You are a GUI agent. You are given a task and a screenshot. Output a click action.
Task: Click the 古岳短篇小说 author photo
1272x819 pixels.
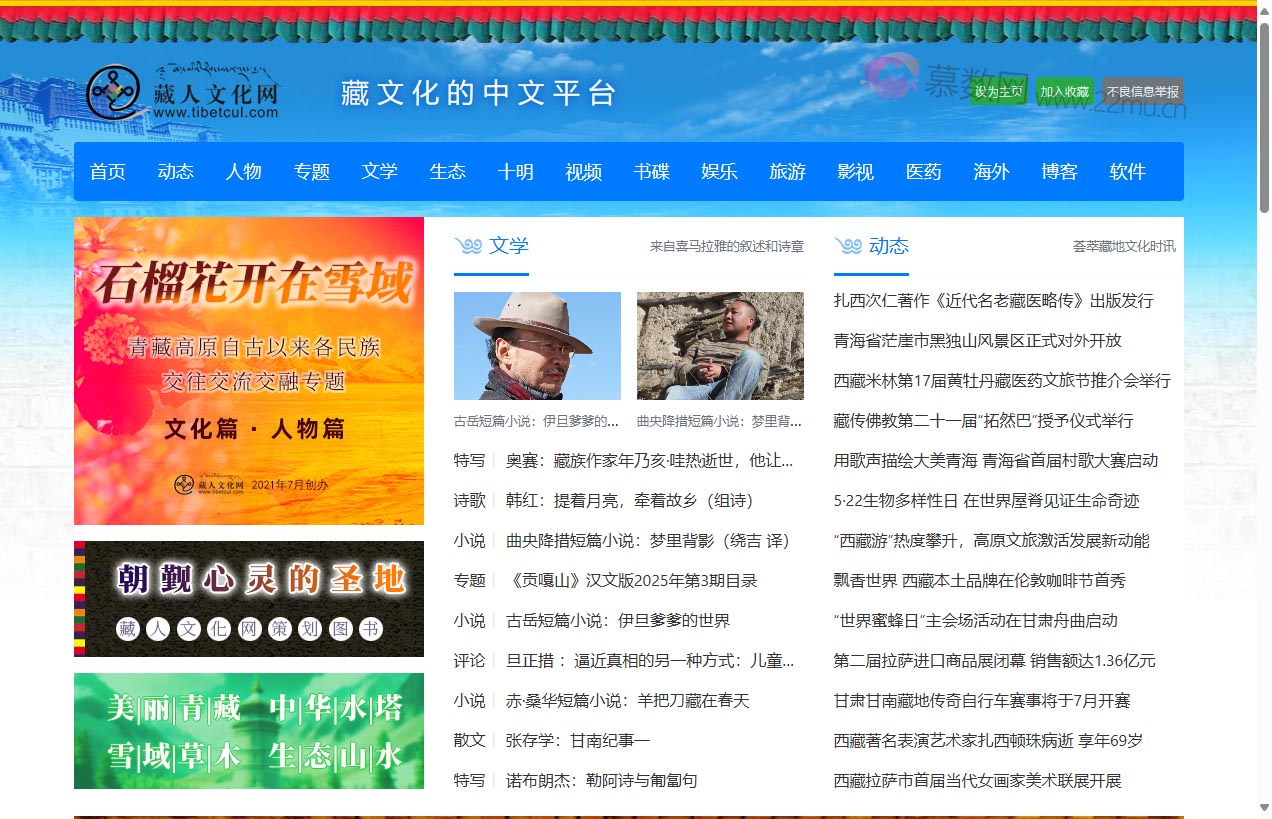[x=537, y=346]
